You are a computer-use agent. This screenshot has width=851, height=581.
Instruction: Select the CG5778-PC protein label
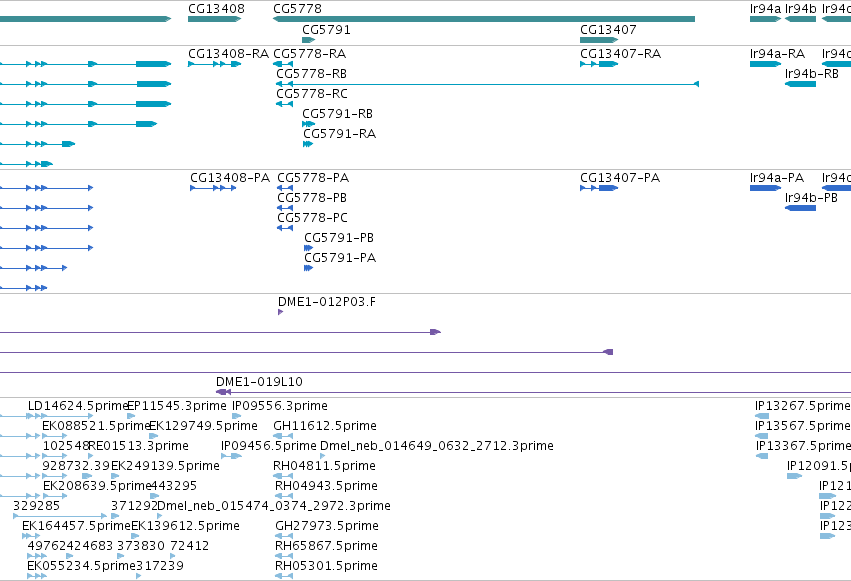pyautogui.click(x=312, y=218)
